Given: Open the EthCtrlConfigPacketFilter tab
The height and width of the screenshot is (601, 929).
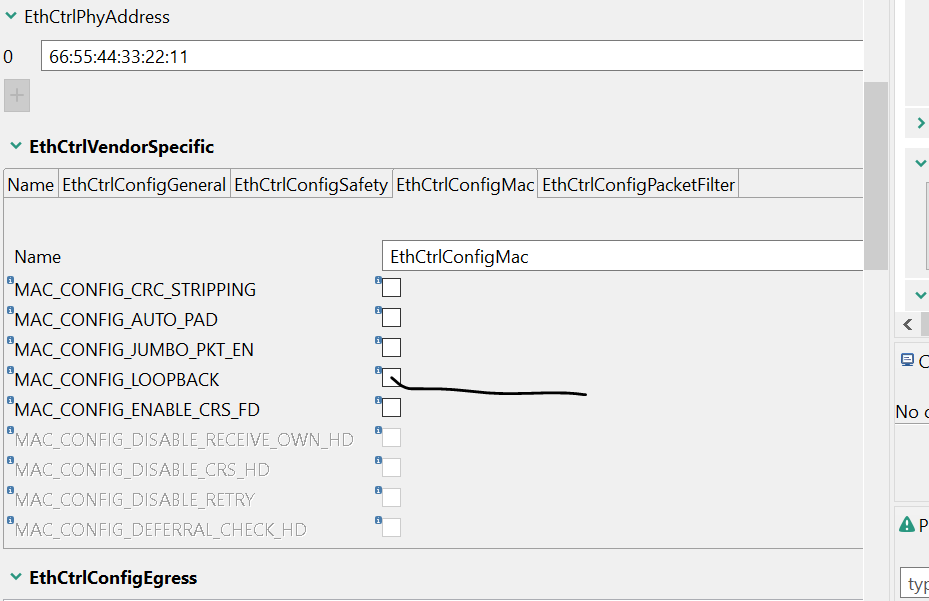Looking at the screenshot, I should 637,184.
